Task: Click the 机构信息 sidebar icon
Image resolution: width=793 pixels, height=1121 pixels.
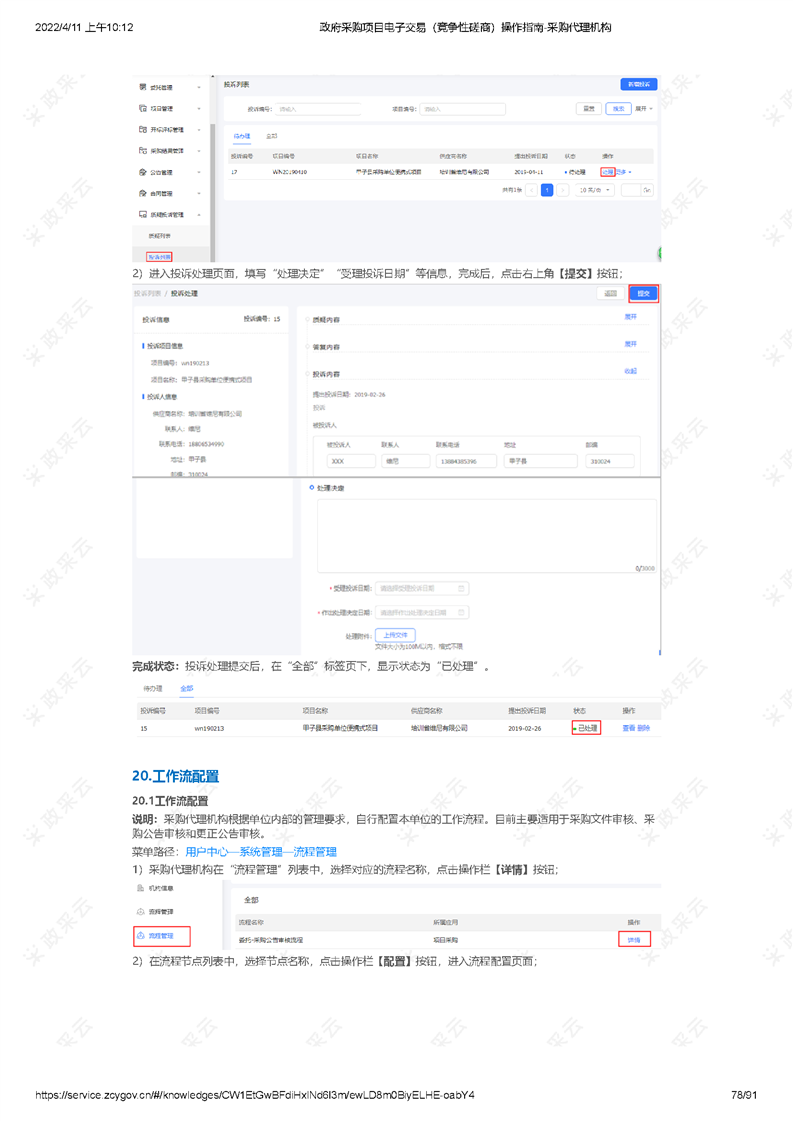Action: (x=141, y=888)
